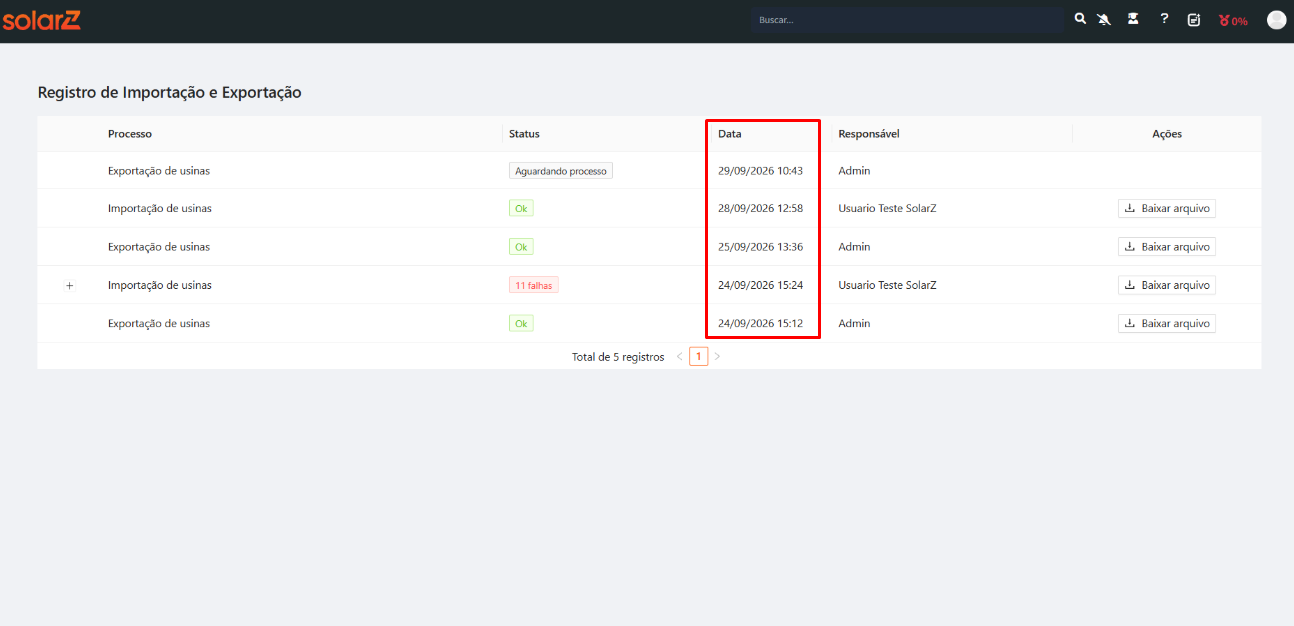The width and height of the screenshot is (1294, 626).
Task: Click the Responsável column header
Action: coord(869,134)
